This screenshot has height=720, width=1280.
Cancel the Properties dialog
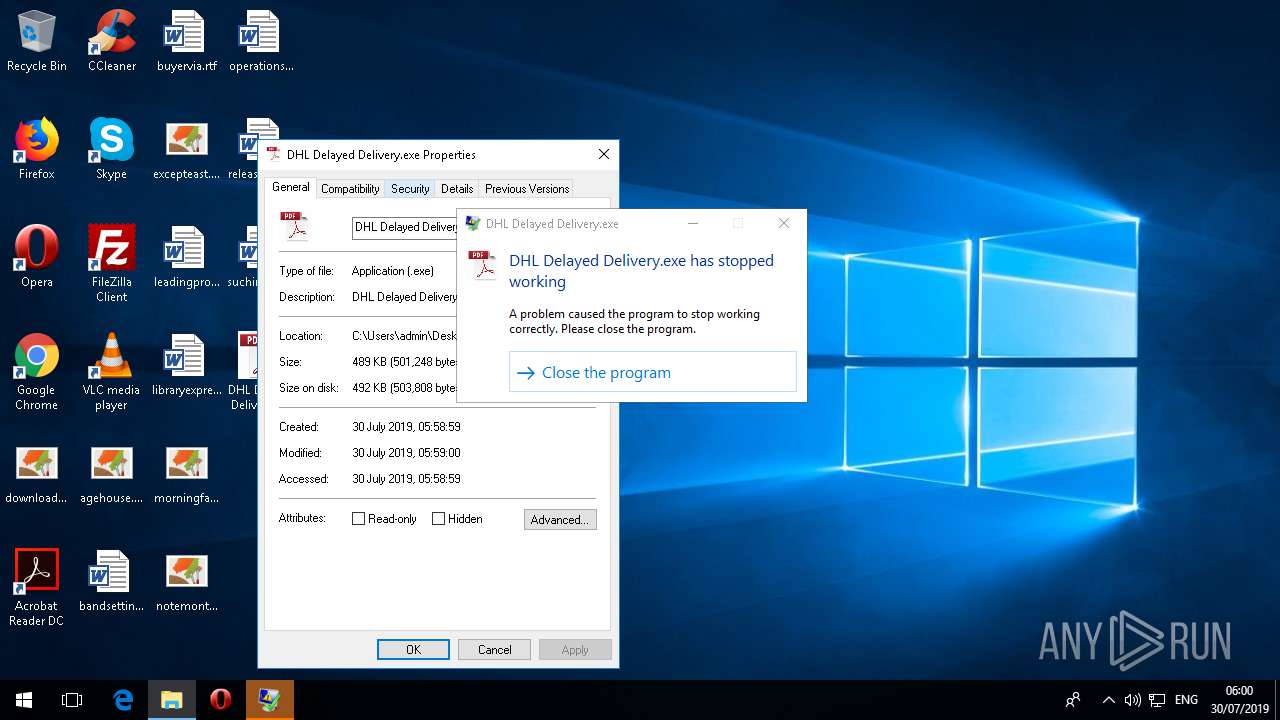pyautogui.click(x=494, y=649)
